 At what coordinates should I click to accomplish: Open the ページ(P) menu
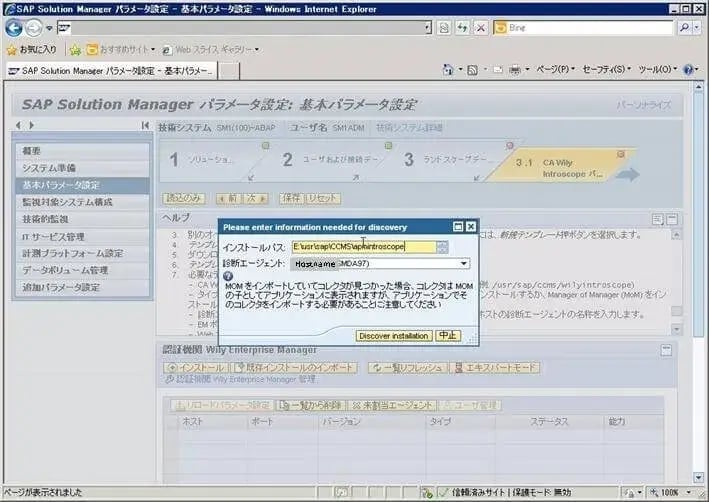(x=555, y=70)
